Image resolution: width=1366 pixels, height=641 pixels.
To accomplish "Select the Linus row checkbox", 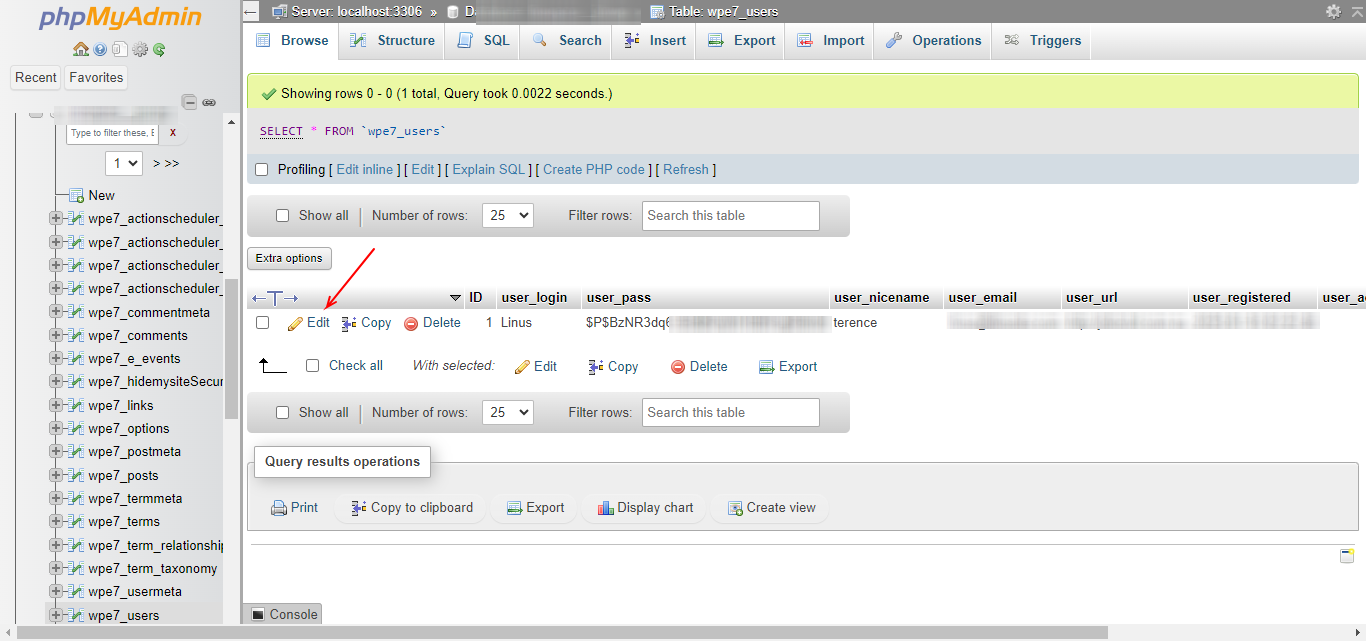I will (x=262, y=323).
